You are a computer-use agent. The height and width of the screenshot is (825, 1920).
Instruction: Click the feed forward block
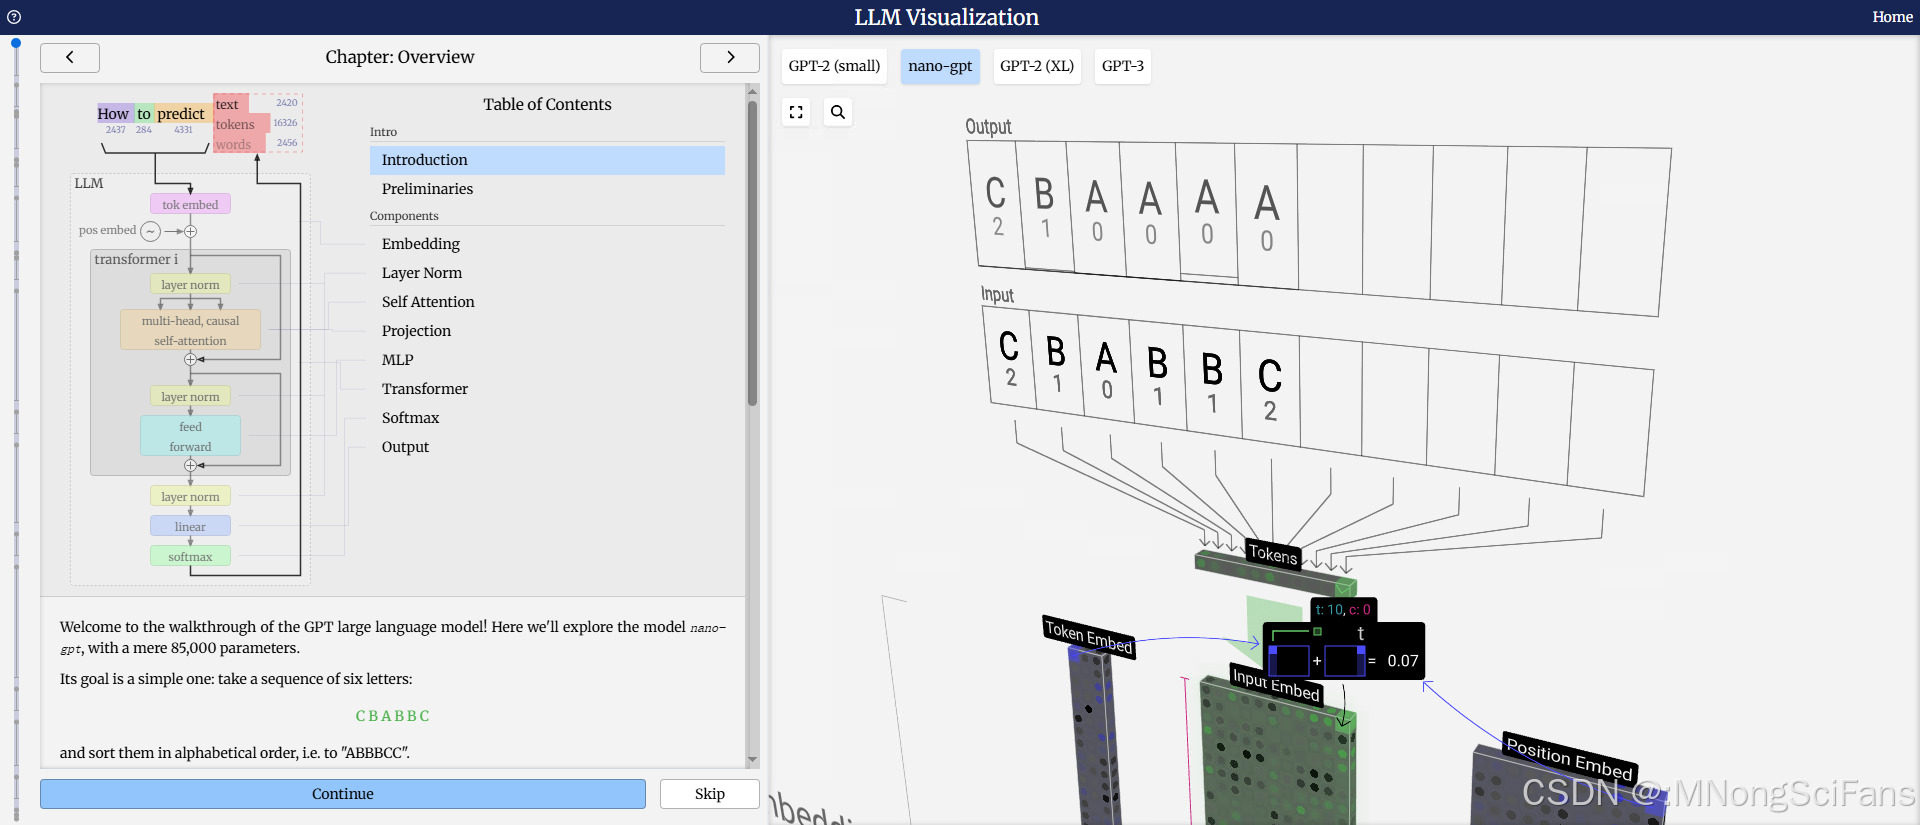point(190,436)
